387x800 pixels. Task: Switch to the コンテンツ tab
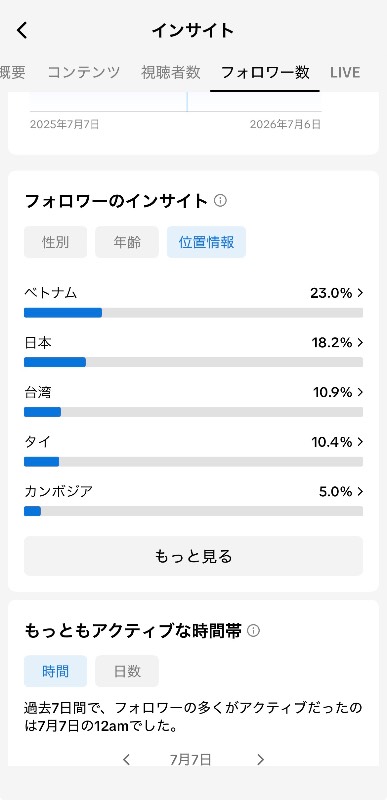pos(84,72)
